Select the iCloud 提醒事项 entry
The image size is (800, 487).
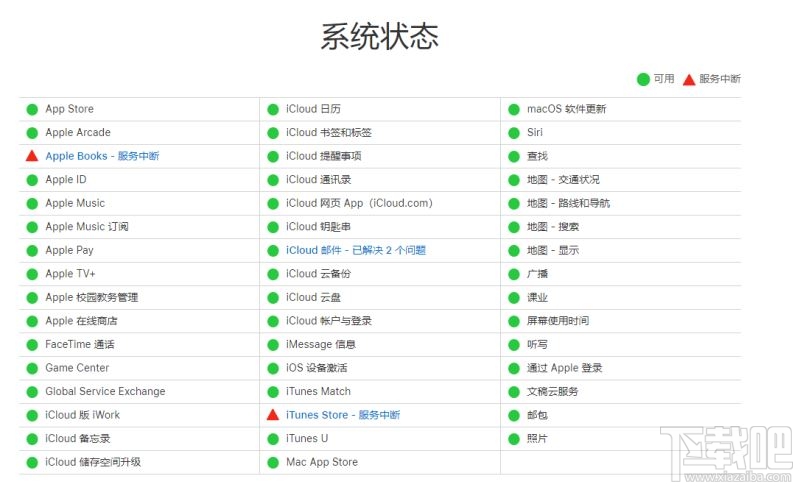click(x=324, y=156)
